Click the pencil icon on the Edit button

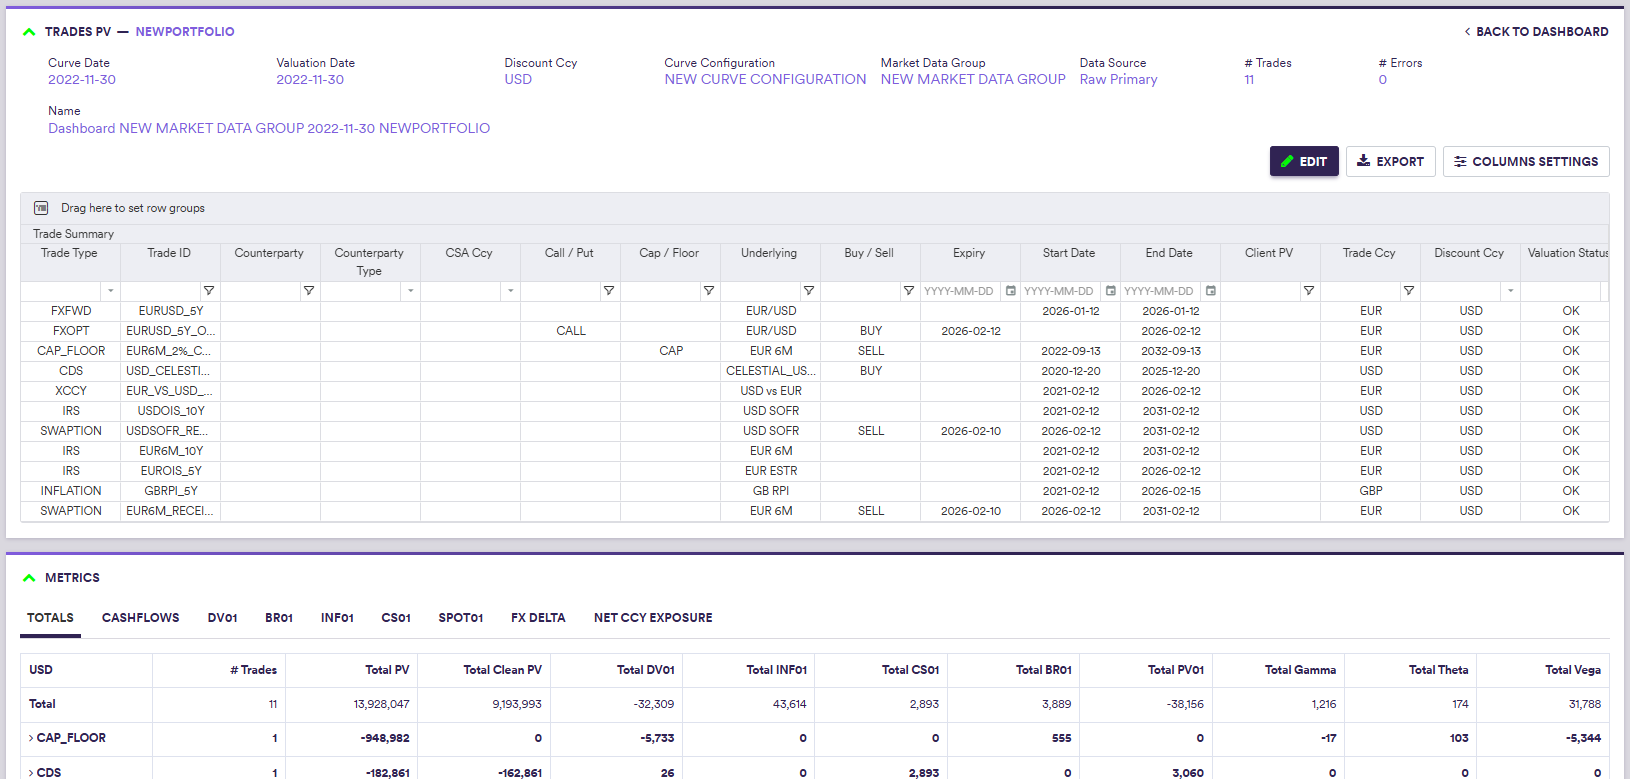click(1287, 161)
